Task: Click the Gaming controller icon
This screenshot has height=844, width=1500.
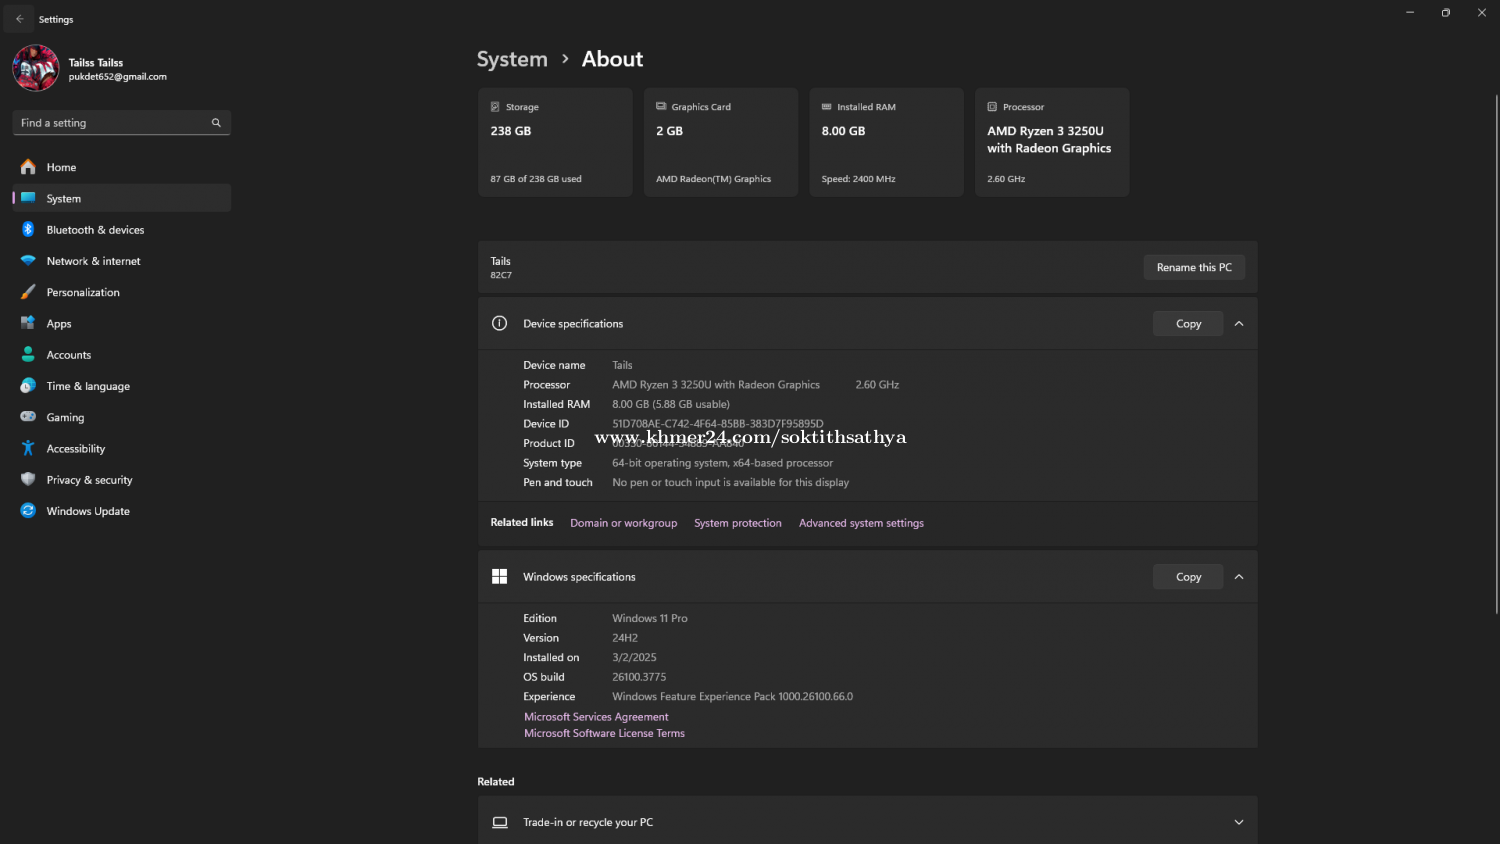Action: click(28, 417)
